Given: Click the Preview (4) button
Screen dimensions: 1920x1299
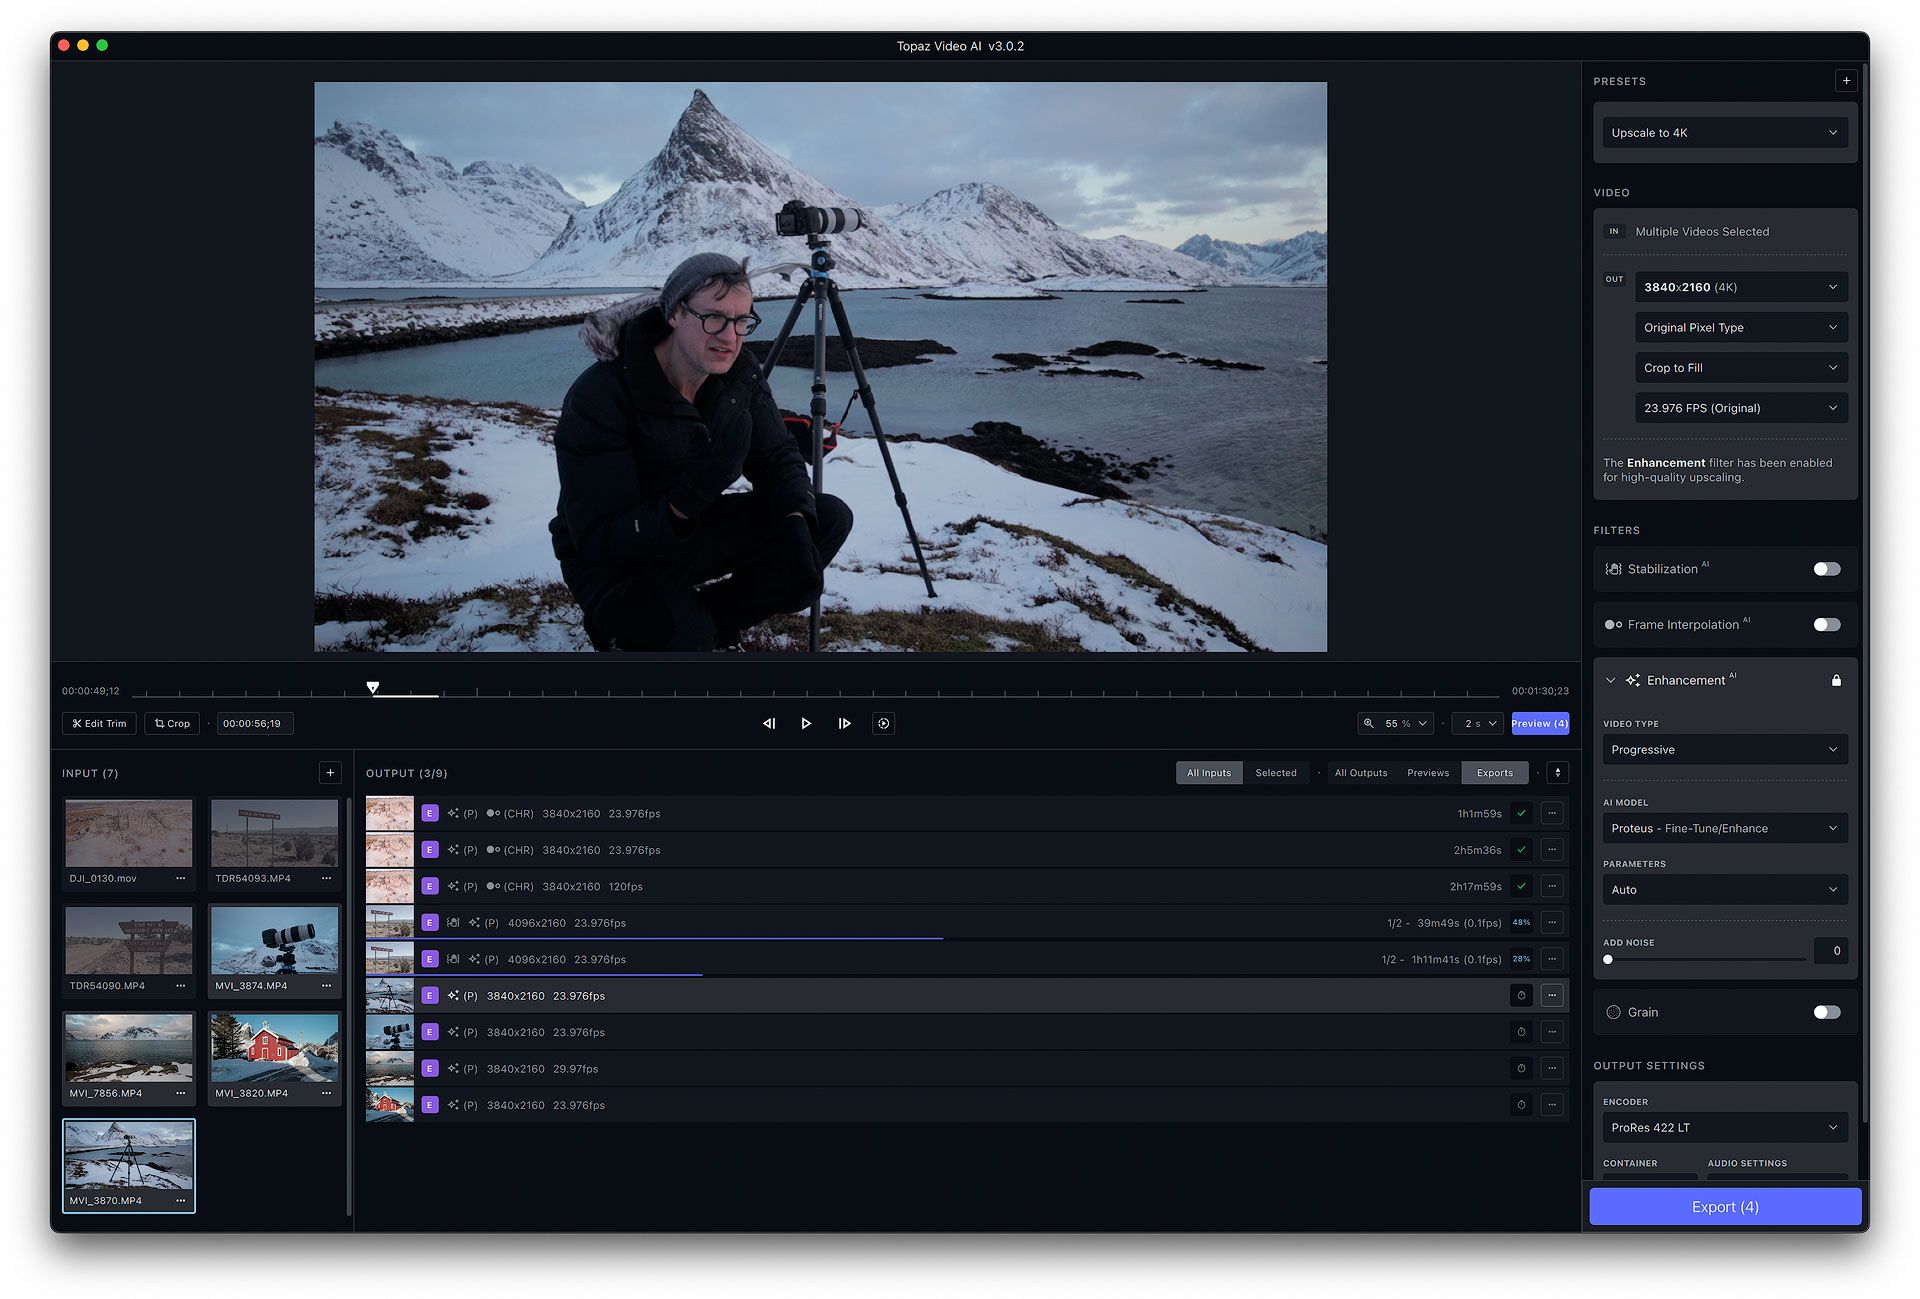Looking at the screenshot, I should coord(1539,723).
